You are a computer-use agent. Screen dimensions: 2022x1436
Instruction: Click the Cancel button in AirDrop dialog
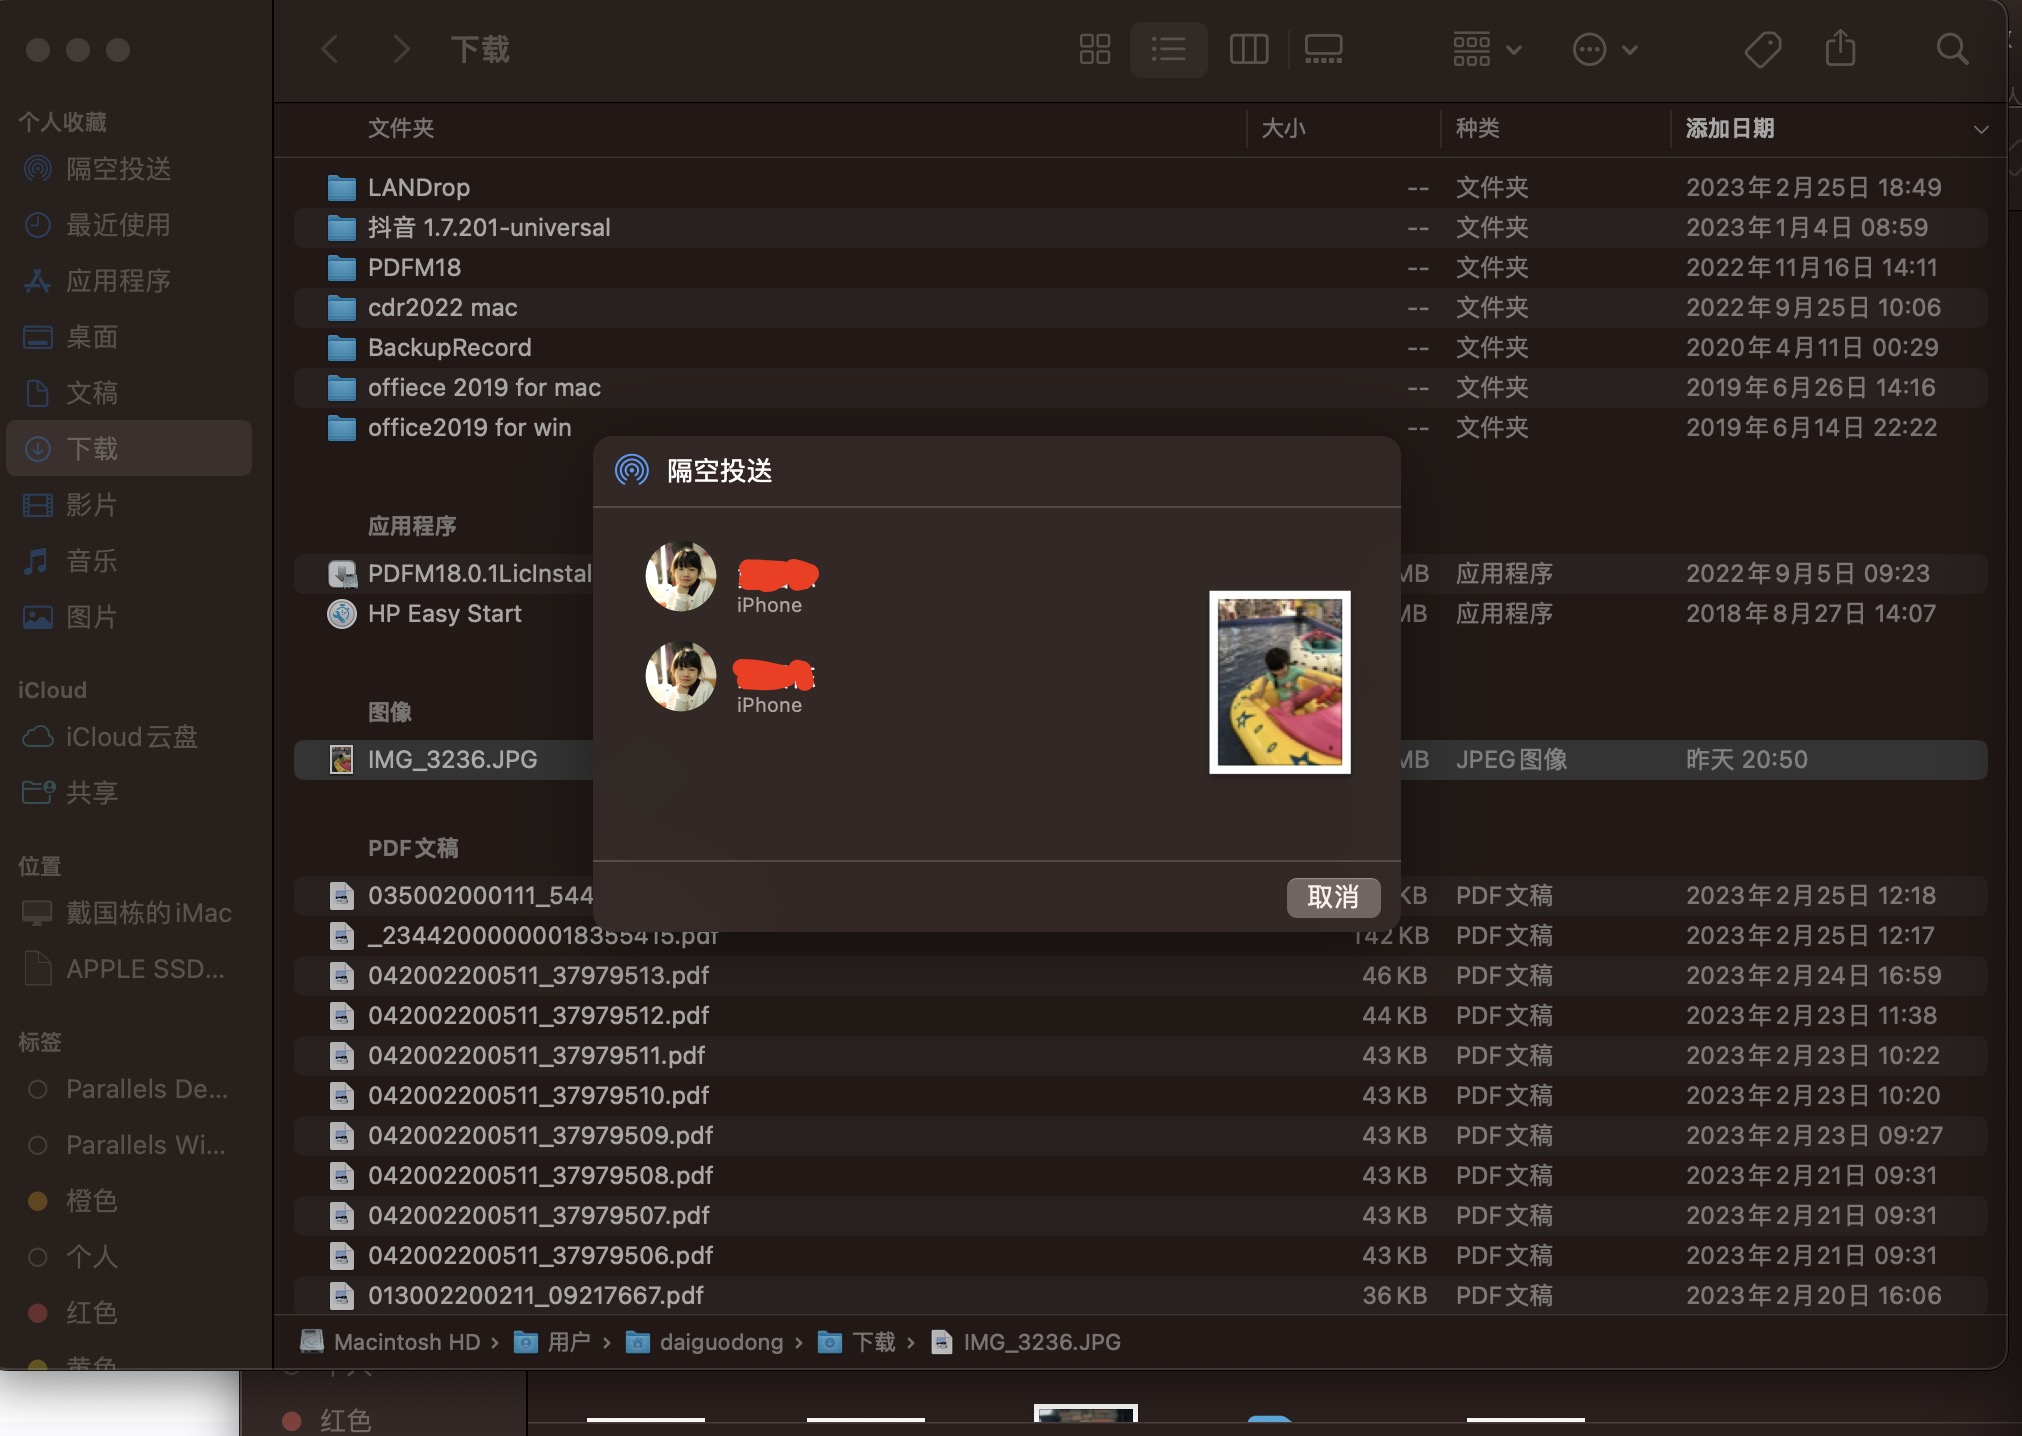1332,897
